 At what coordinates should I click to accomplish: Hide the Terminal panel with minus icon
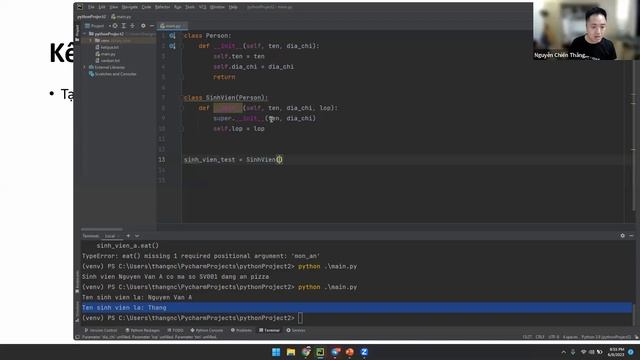tap(631, 236)
